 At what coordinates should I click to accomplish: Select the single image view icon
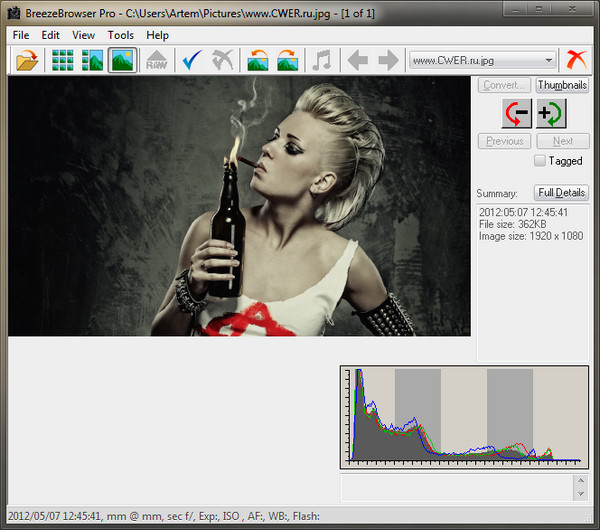(x=122, y=60)
